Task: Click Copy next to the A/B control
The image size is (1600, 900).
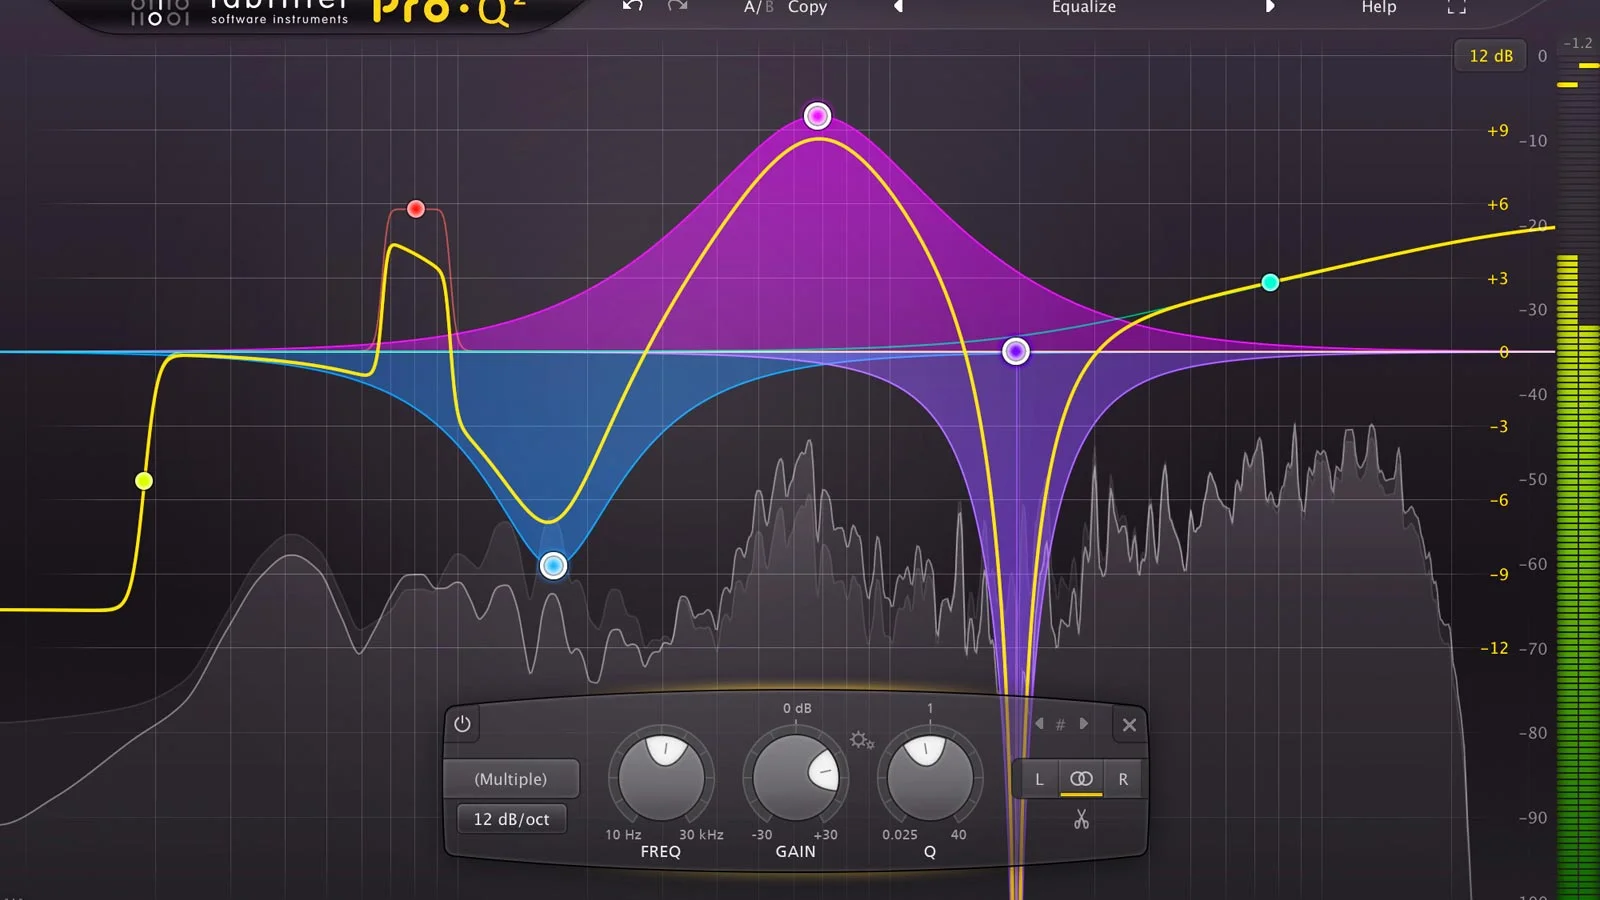Action: [x=807, y=7]
